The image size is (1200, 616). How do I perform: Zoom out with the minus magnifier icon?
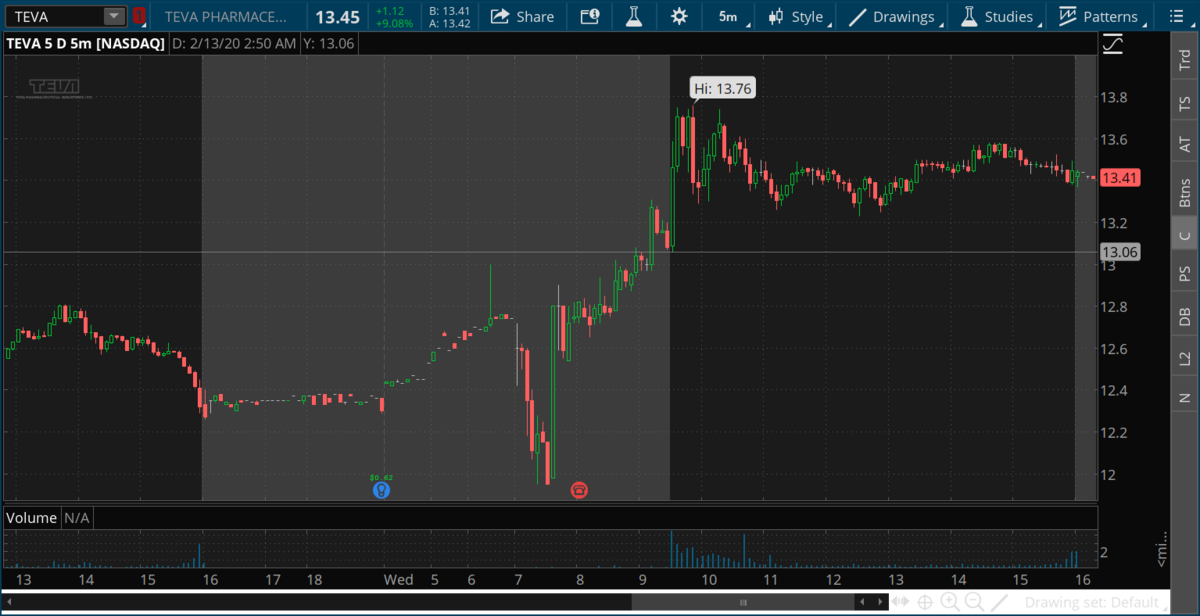(973, 602)
